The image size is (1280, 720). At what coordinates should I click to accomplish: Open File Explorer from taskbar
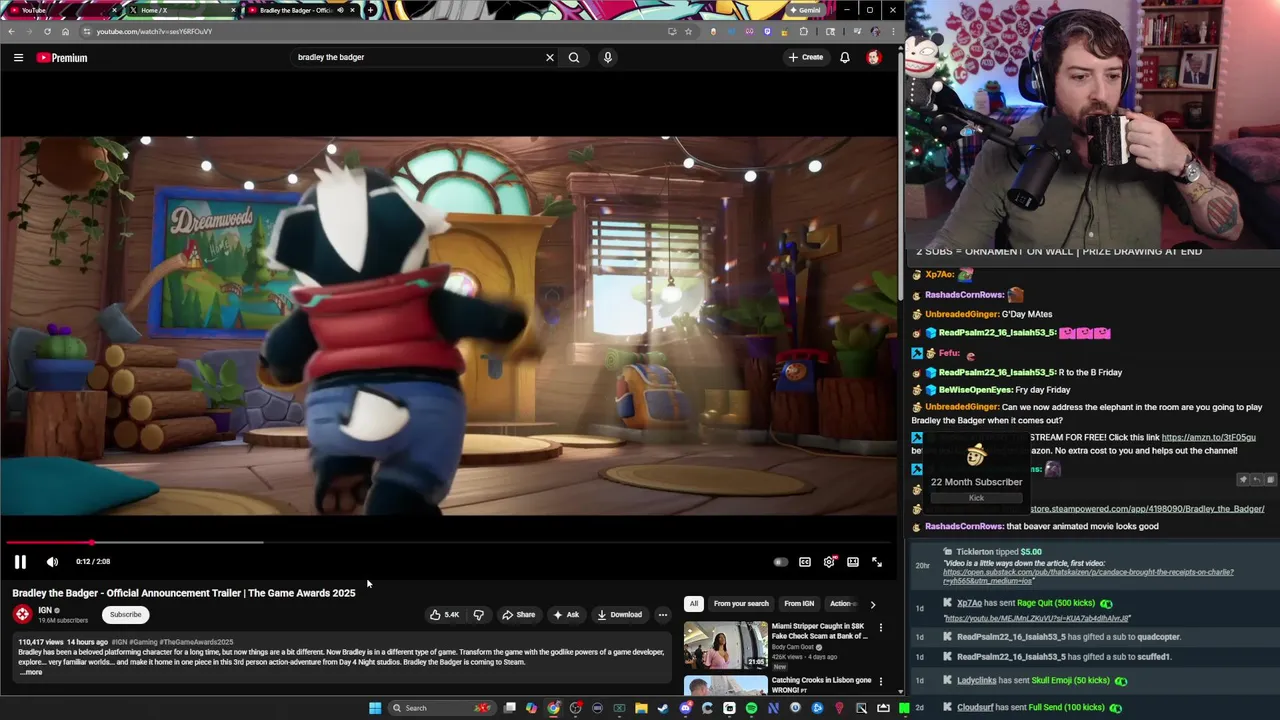[x=641, y=708]
